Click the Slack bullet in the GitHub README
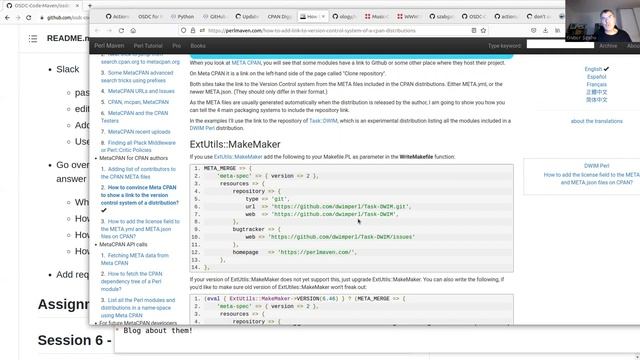 [x=68, y=69]
